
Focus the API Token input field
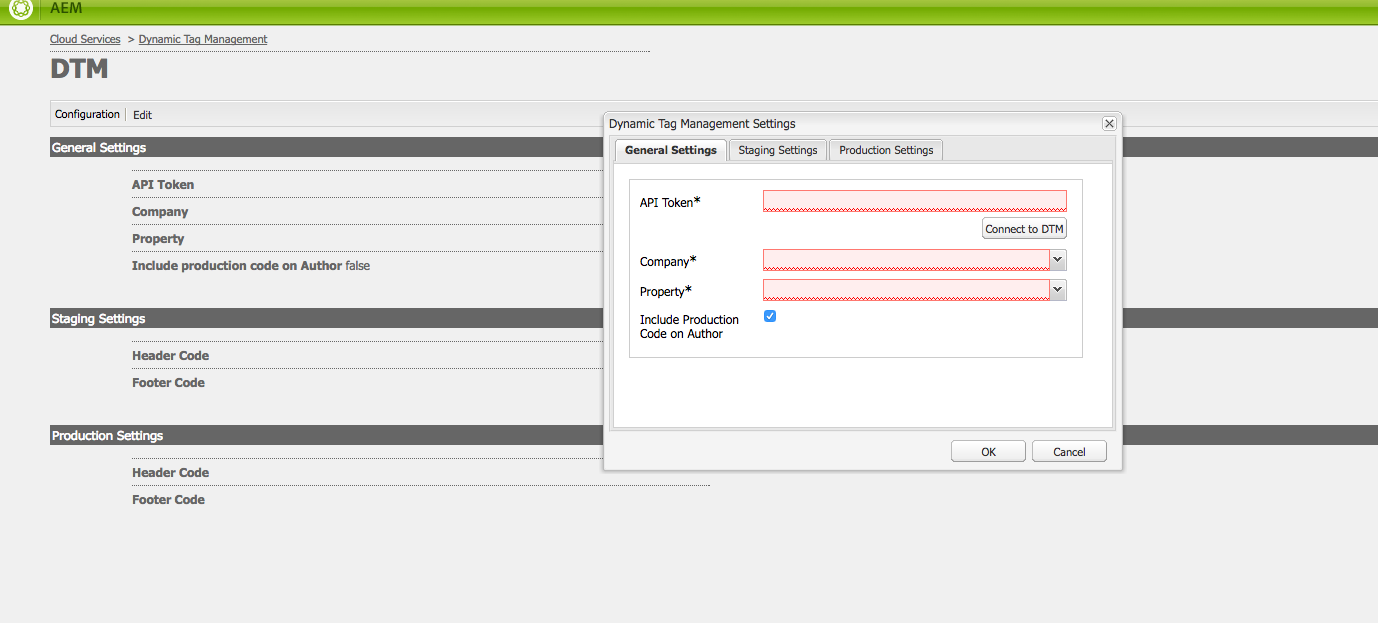pos(915,200)
